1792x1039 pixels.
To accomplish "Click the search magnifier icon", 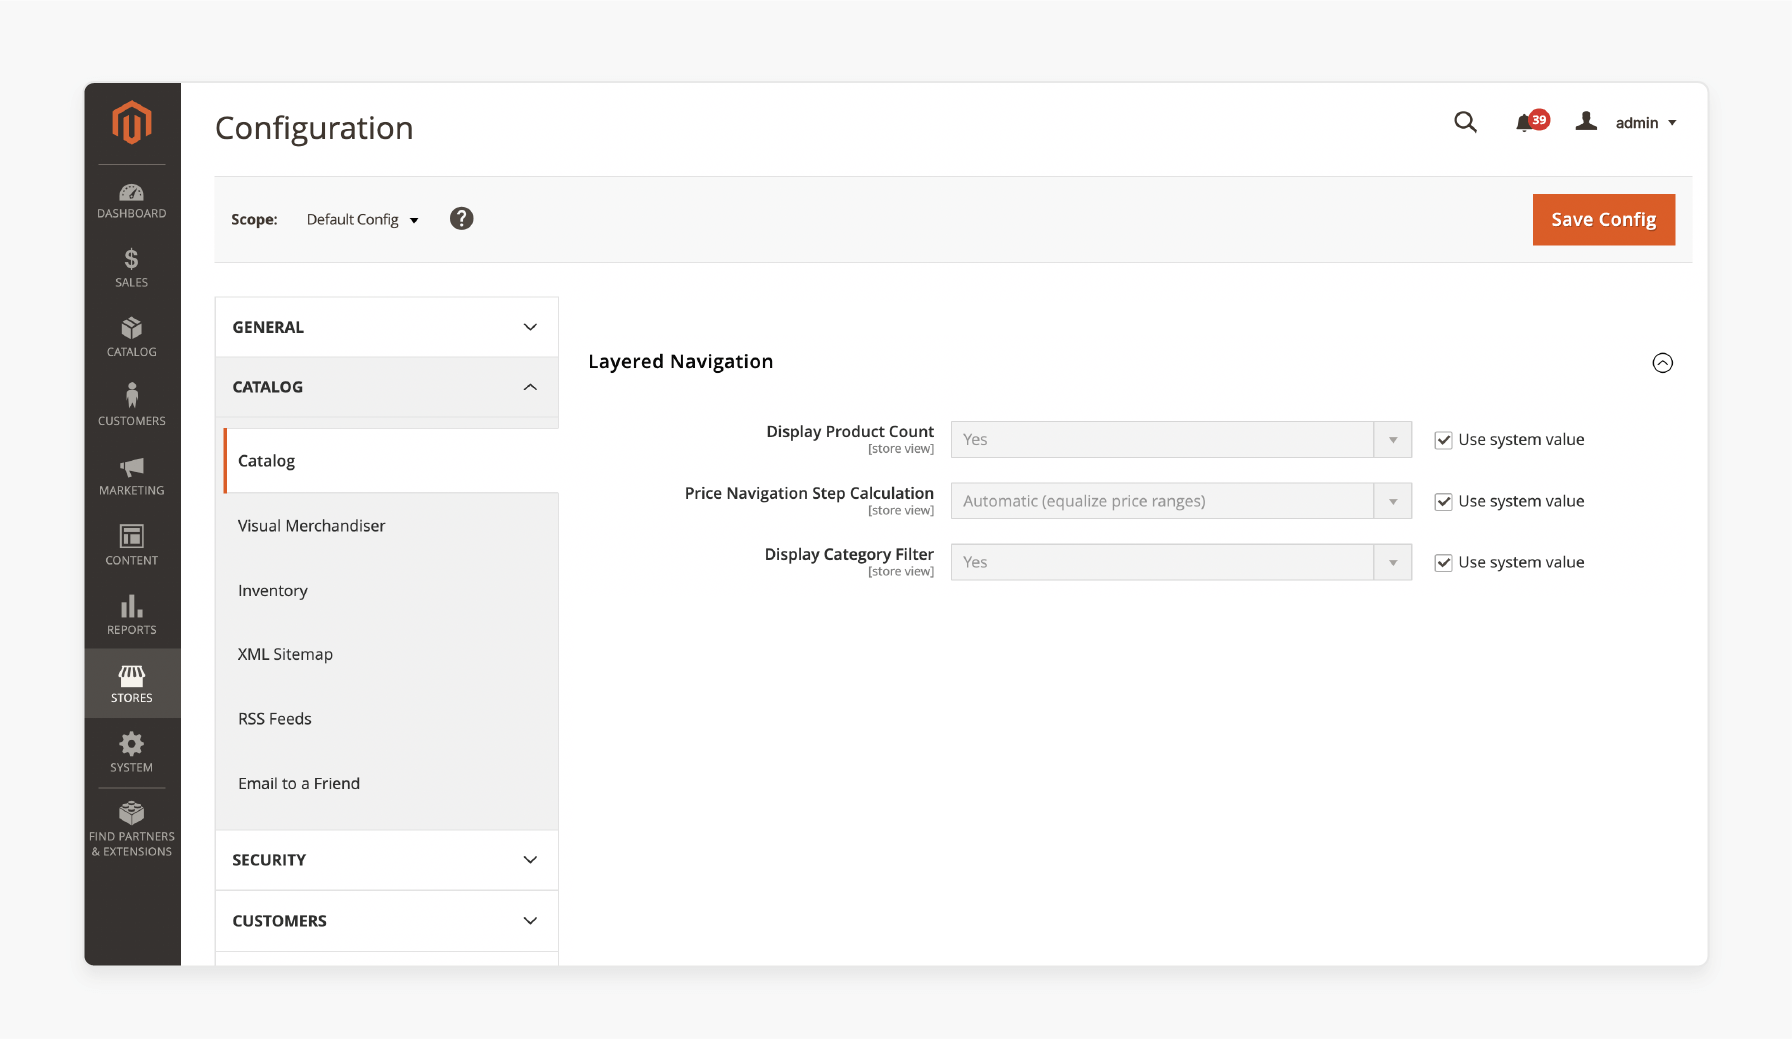I will 1465,122.
